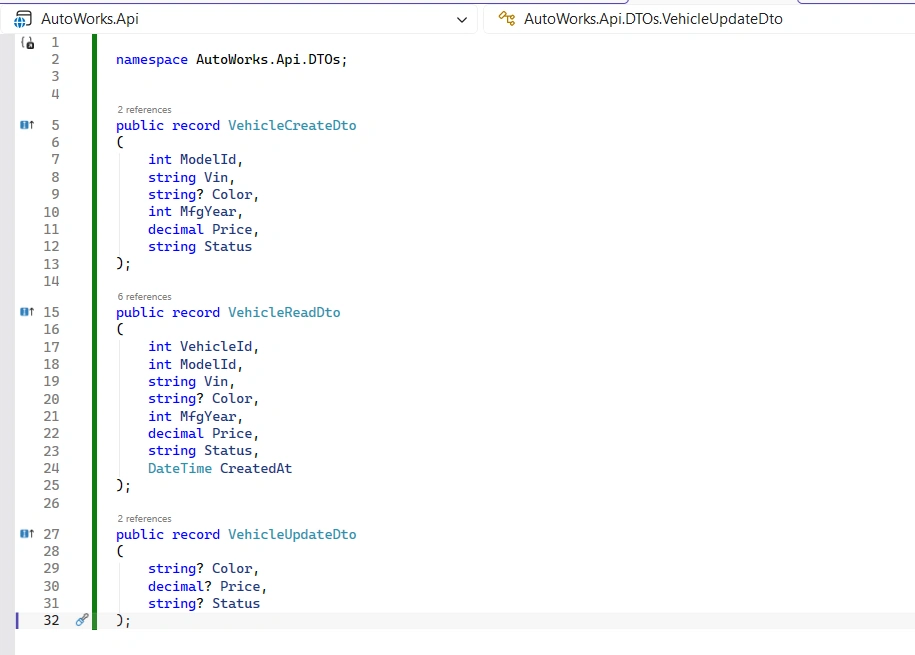Click the DateTime type on line 24

pos(180,468)
